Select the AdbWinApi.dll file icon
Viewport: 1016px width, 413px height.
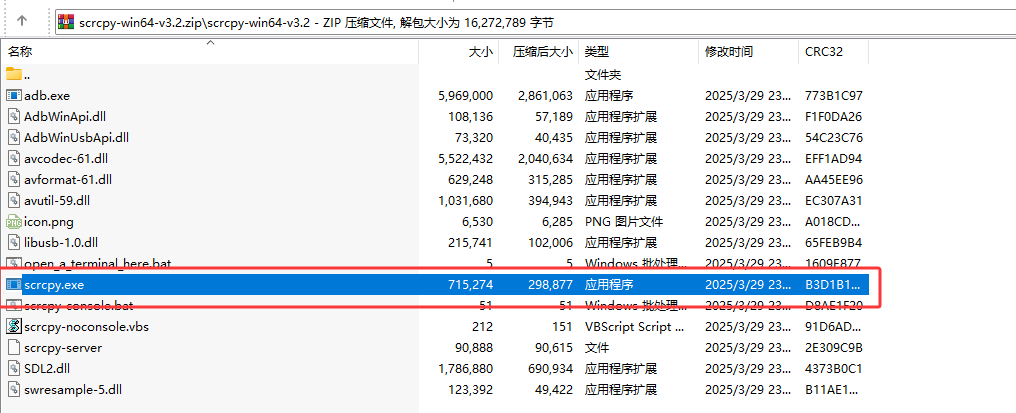tap(14, 117)
